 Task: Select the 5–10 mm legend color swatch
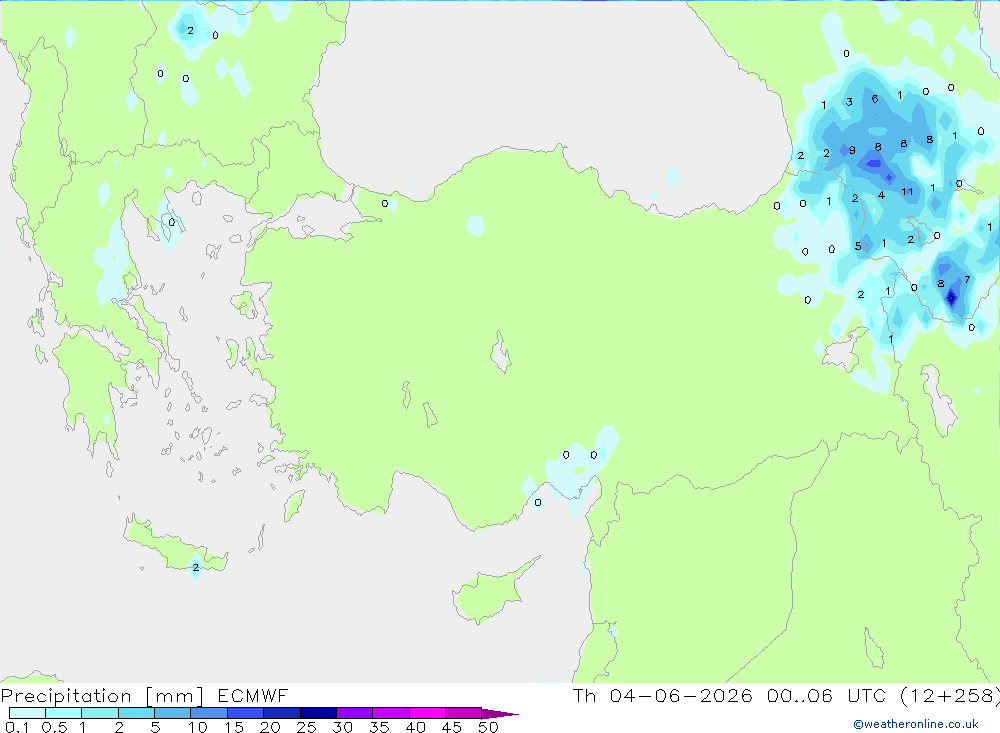(x=172, y=713)
